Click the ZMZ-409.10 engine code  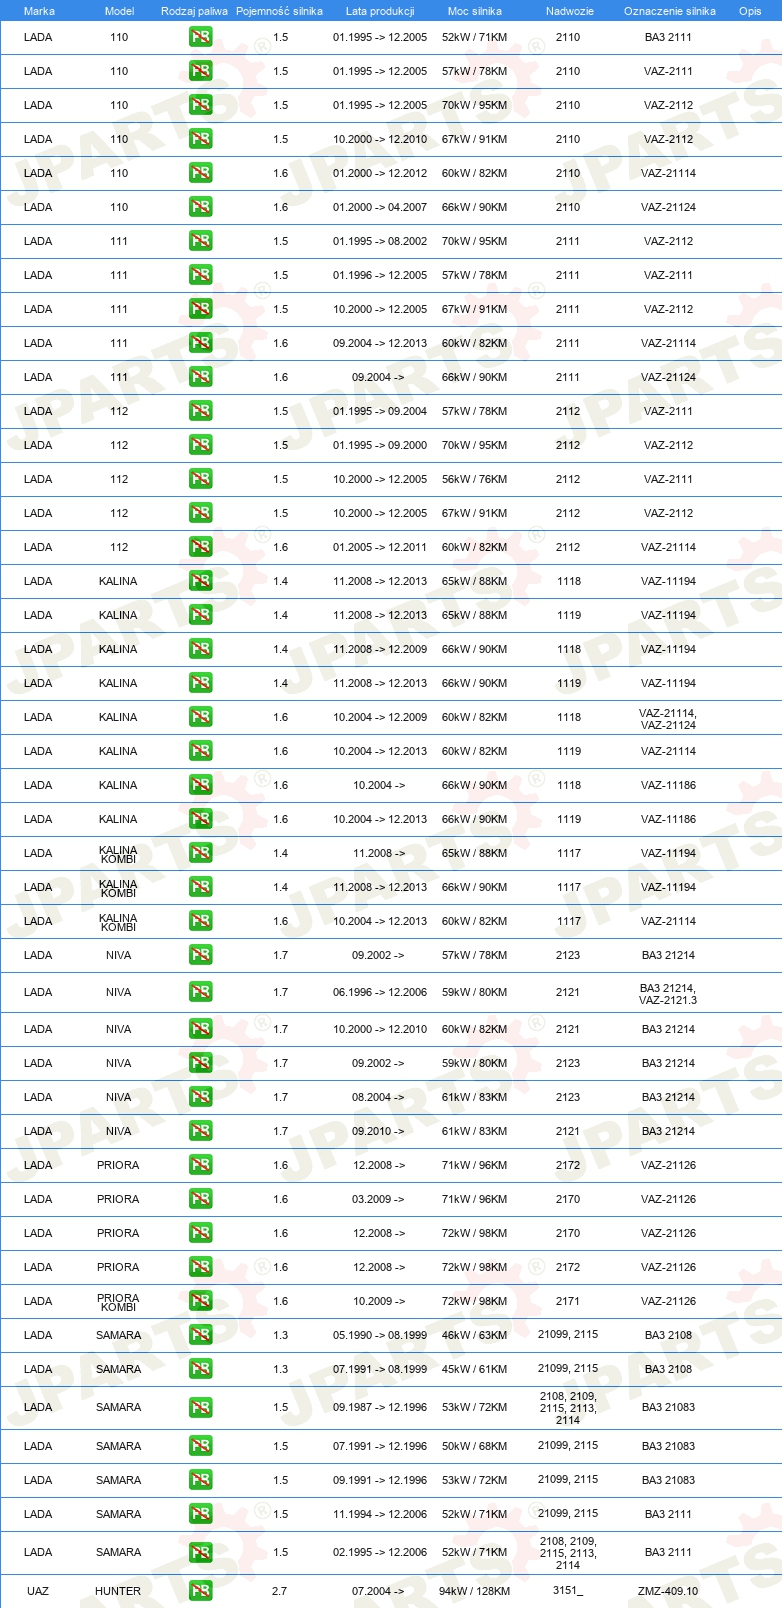(x=668, y=1591)
